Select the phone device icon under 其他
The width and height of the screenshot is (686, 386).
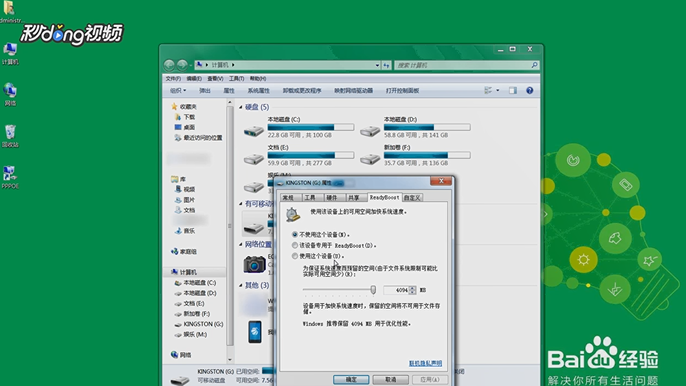(x=255, y=331)
